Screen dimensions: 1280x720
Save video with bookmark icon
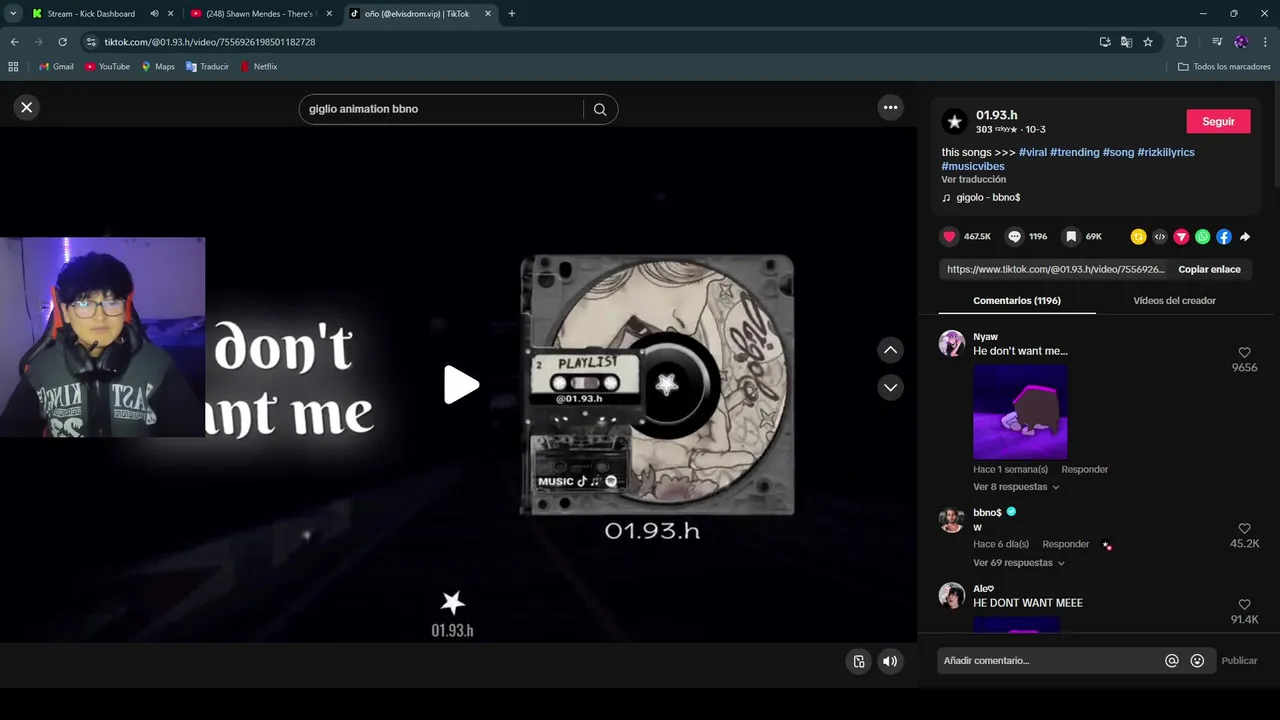click(1071, 237)
